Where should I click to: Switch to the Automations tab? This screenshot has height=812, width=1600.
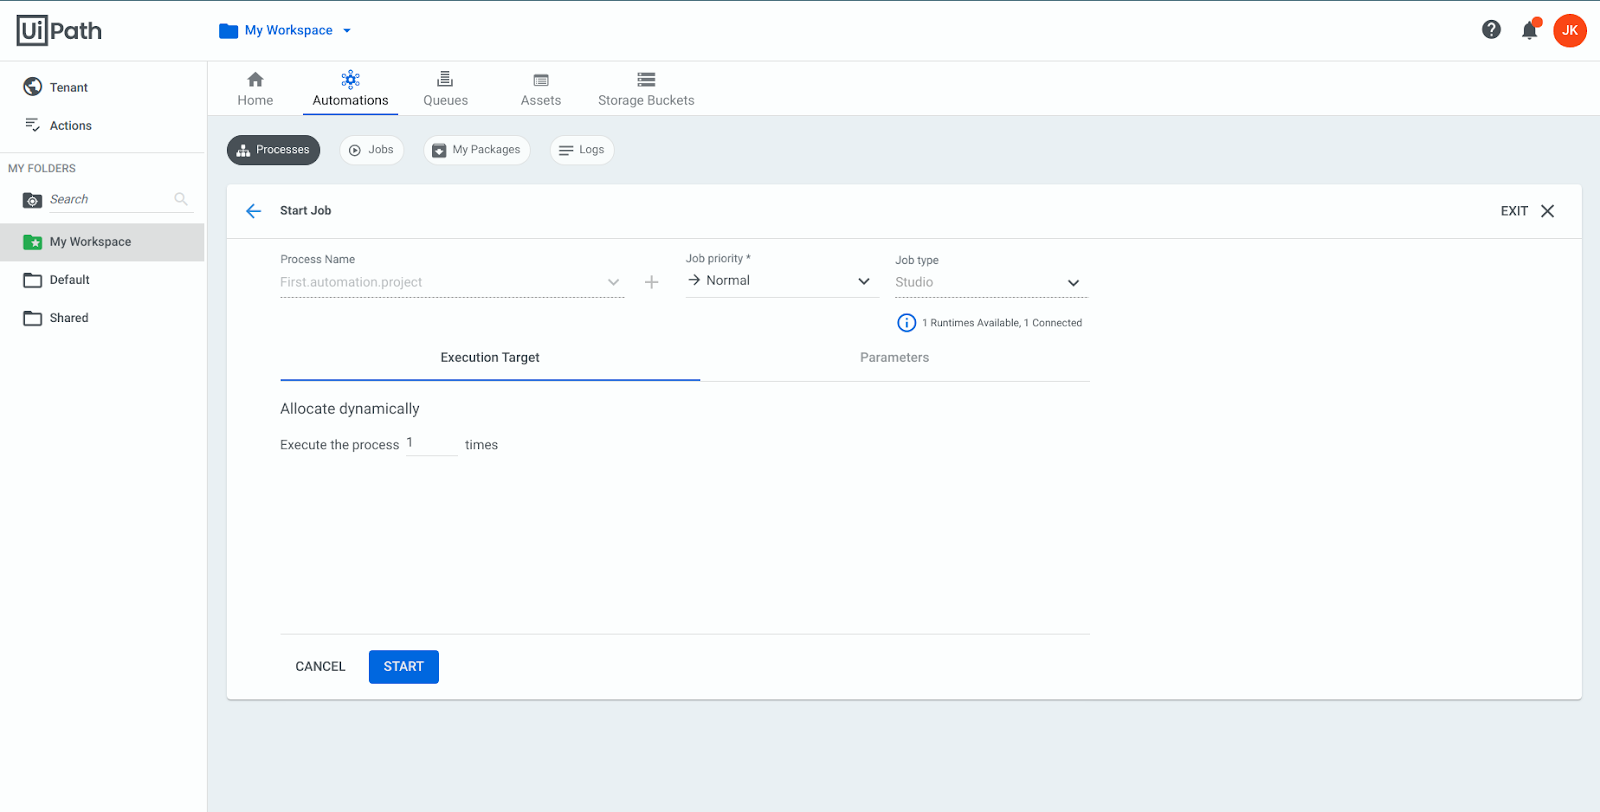coord(350,89)
